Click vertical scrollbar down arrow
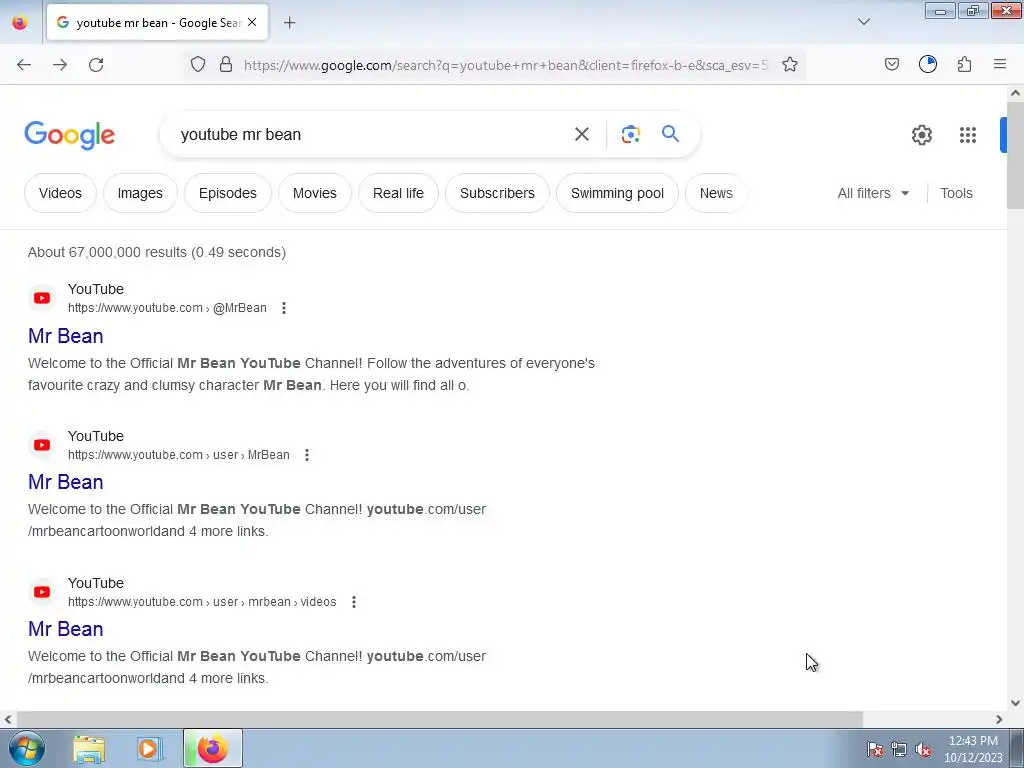 click(x=1015, y=703)
